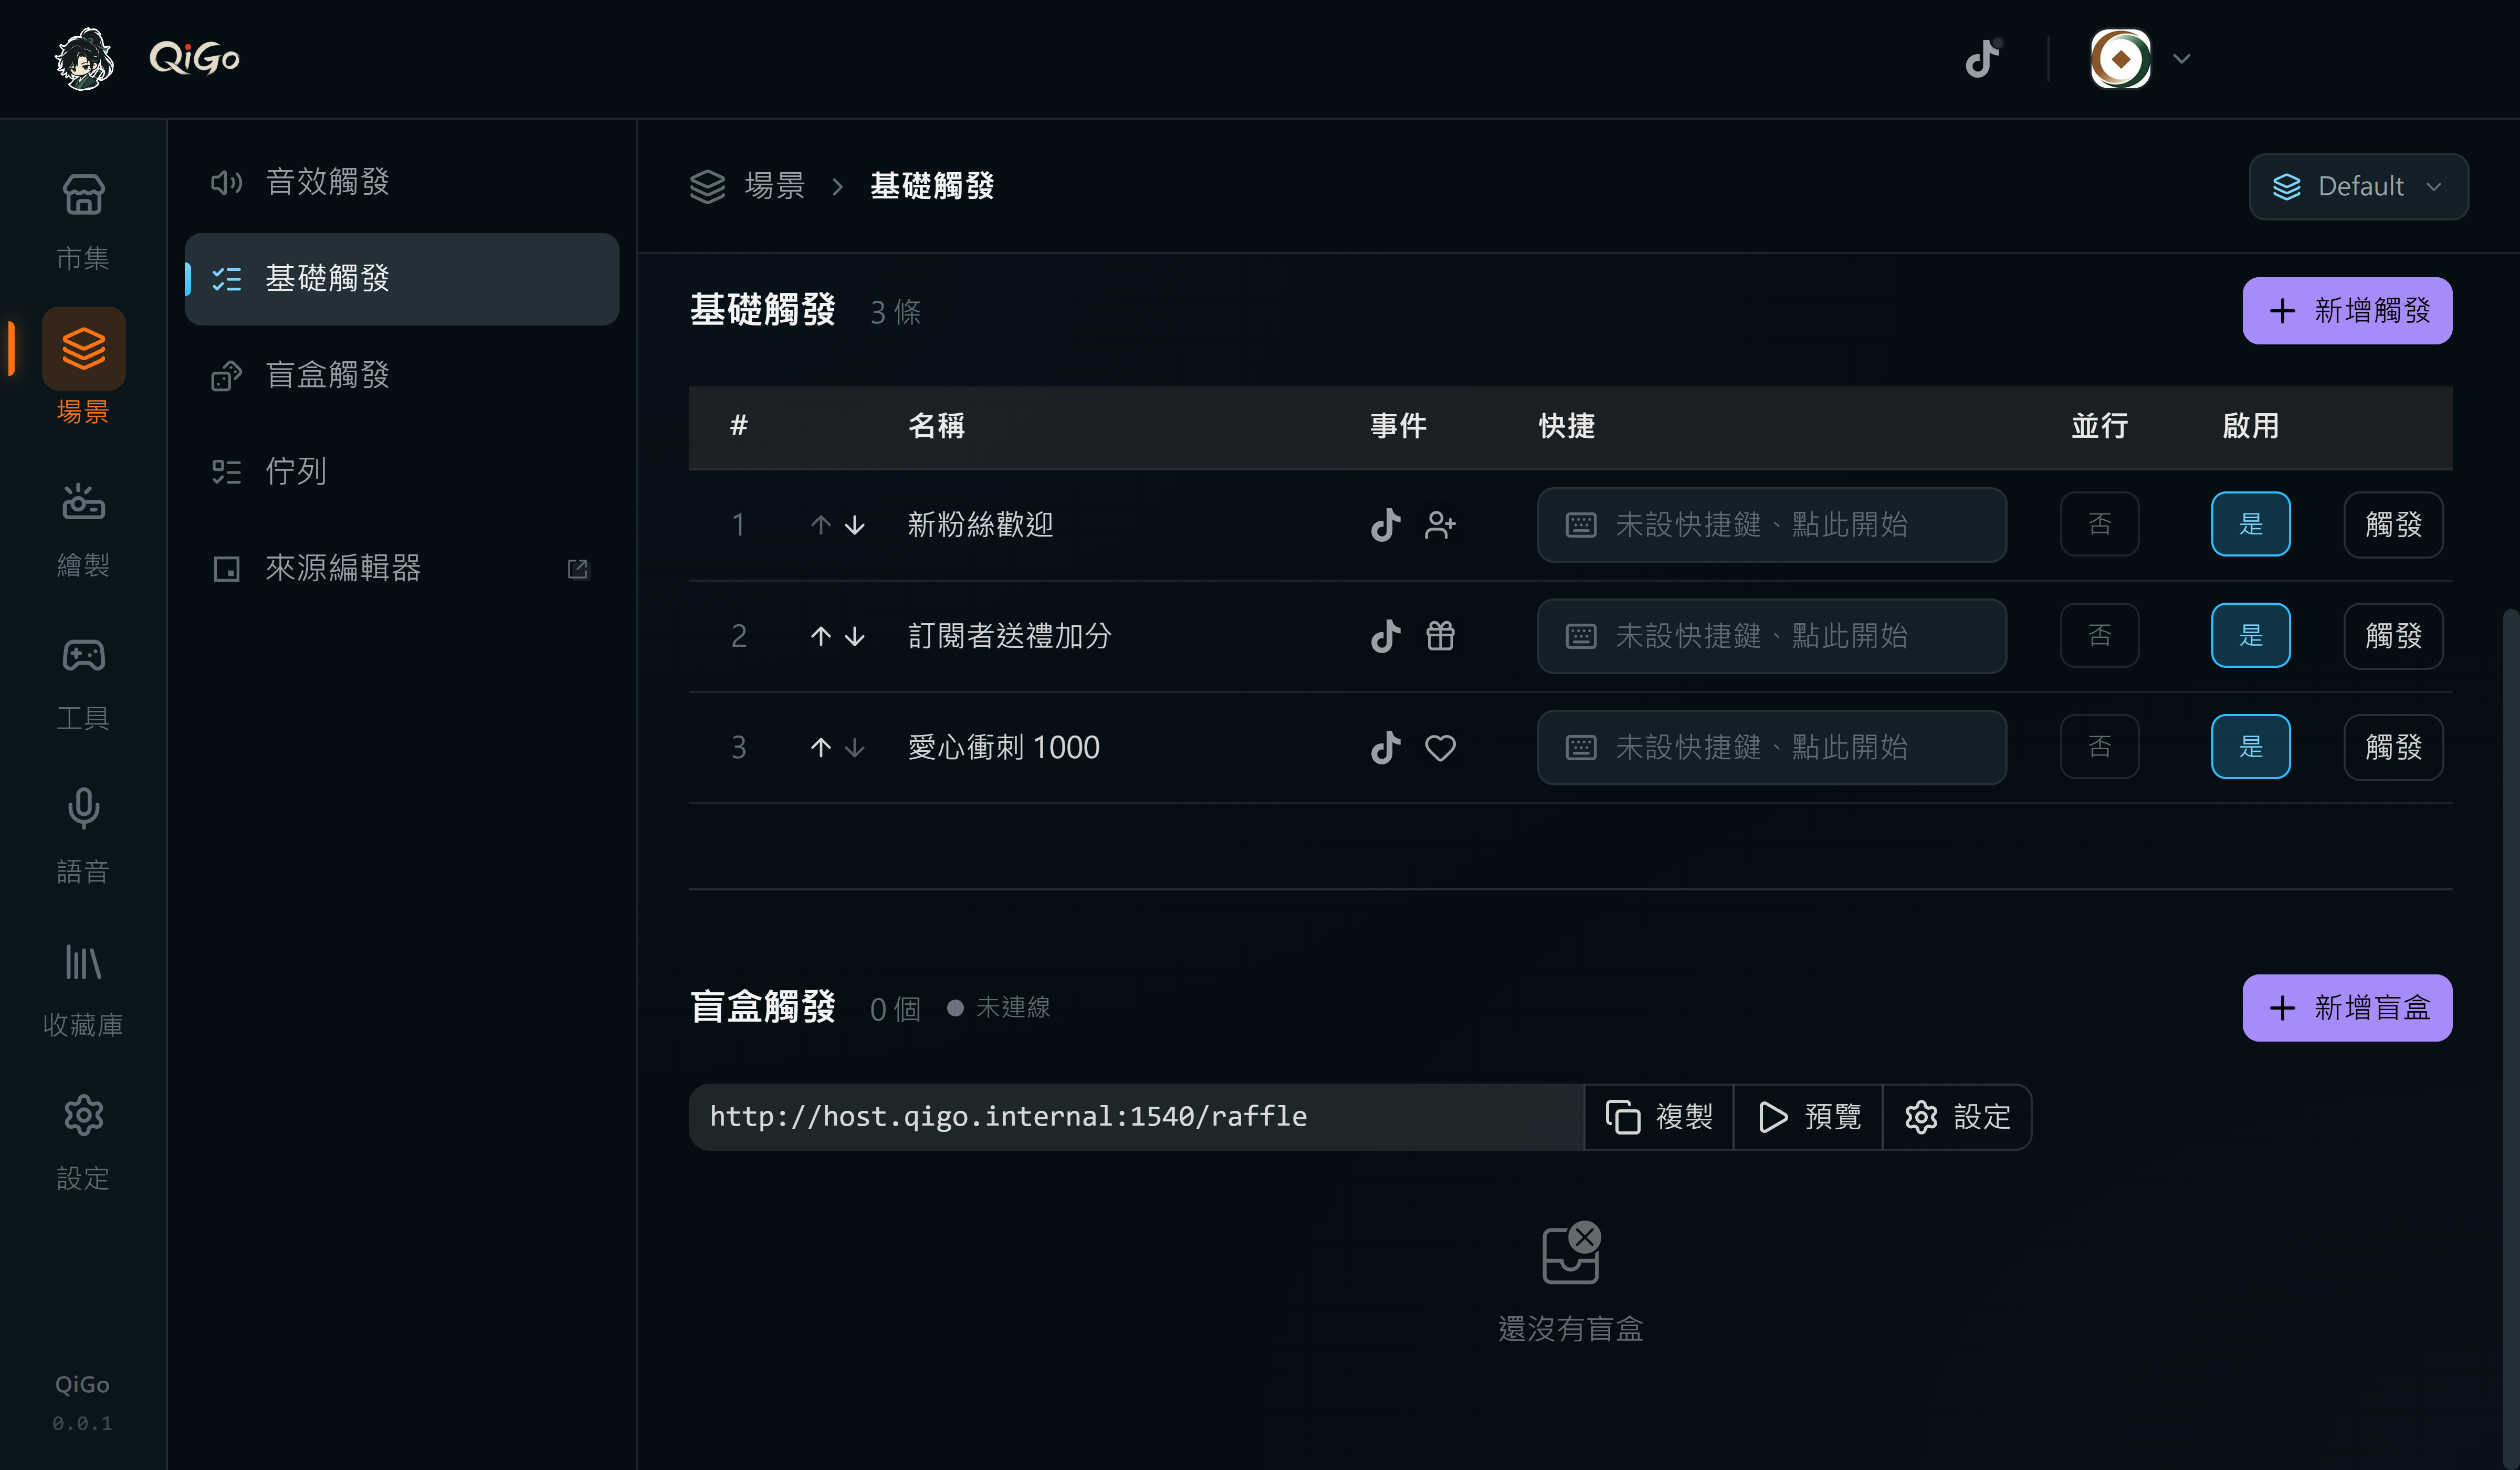Click the TikTok connection icon in header
The height and width of the screenshot is (1470, 2520).
coord(1983,58)
